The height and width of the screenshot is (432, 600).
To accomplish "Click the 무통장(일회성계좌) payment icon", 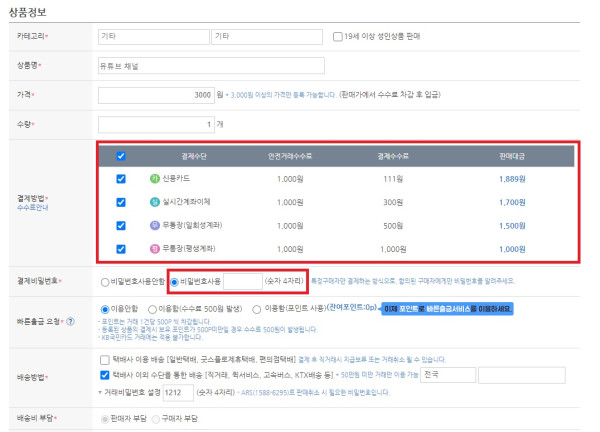I will click(154, 226).
